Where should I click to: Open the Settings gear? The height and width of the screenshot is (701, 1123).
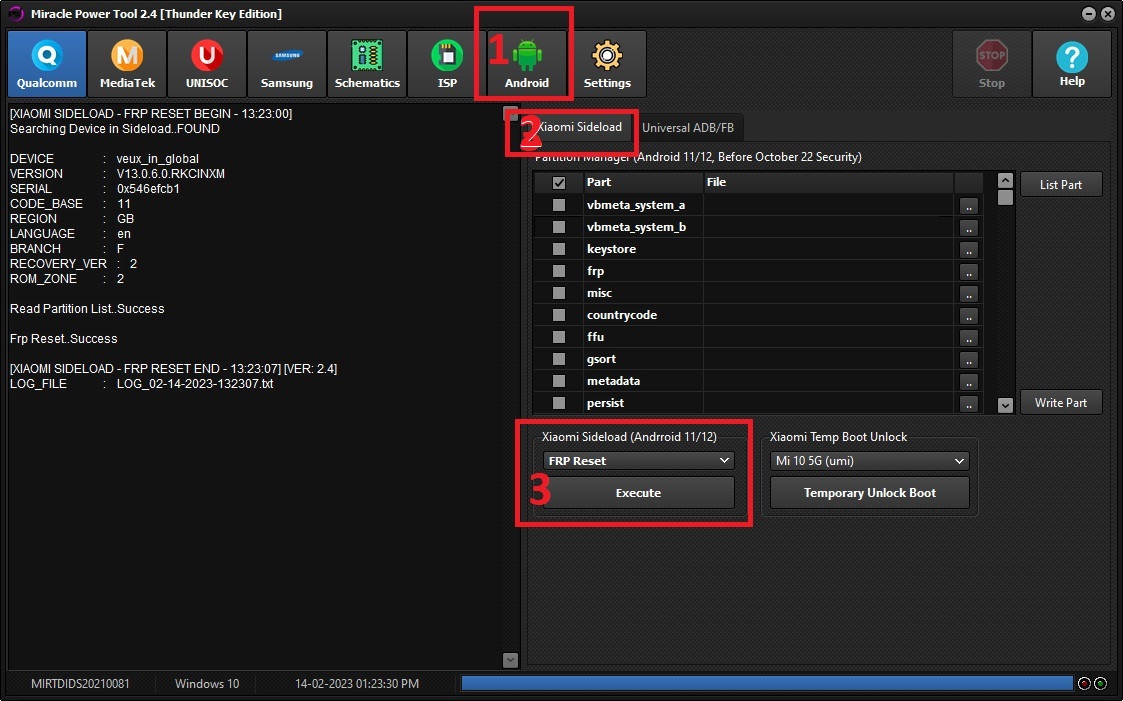(607, 64)
